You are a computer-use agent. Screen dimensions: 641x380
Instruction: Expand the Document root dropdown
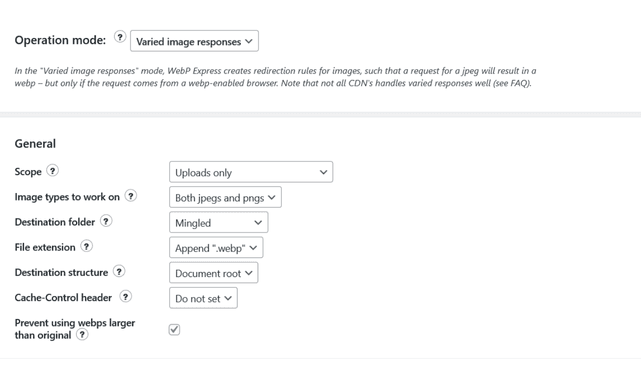tap(213, 273)
